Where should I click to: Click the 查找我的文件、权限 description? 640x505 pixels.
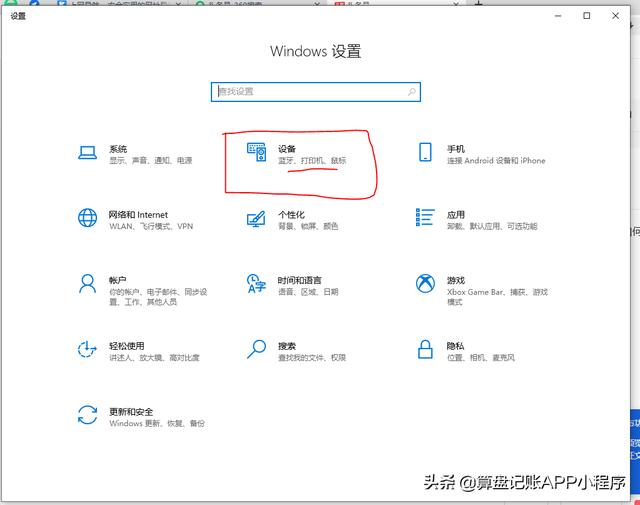[x=312, y=358]
